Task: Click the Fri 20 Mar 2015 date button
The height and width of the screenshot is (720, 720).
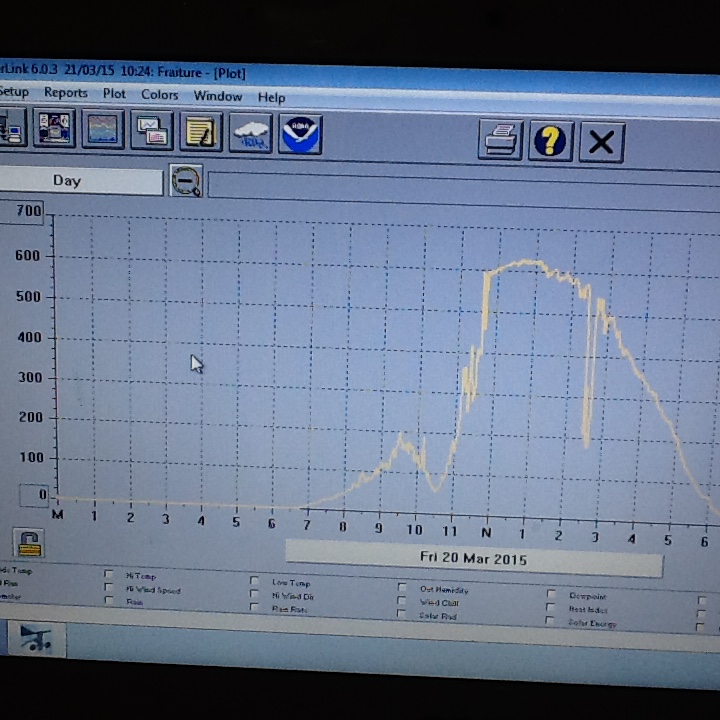Action: coord(474,558)
